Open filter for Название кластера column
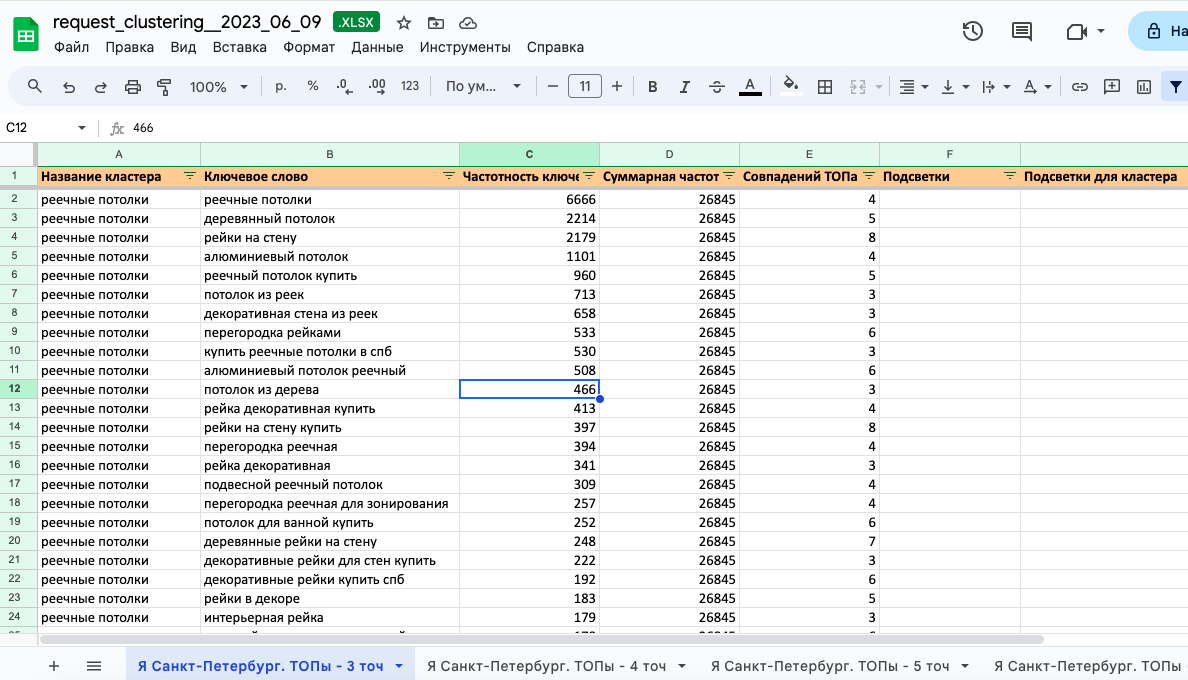This screenshot has height=680, width=1188. 189,176
